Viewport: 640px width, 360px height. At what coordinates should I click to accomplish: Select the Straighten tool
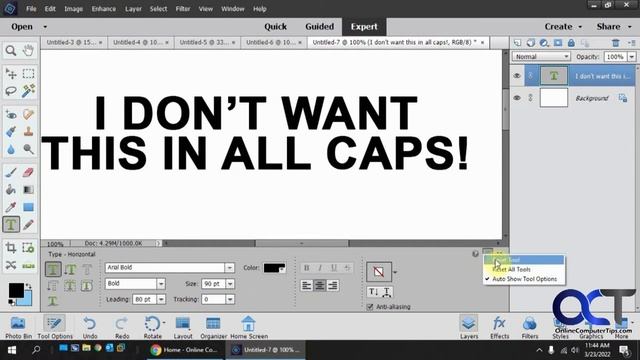(x=28, y=265)
